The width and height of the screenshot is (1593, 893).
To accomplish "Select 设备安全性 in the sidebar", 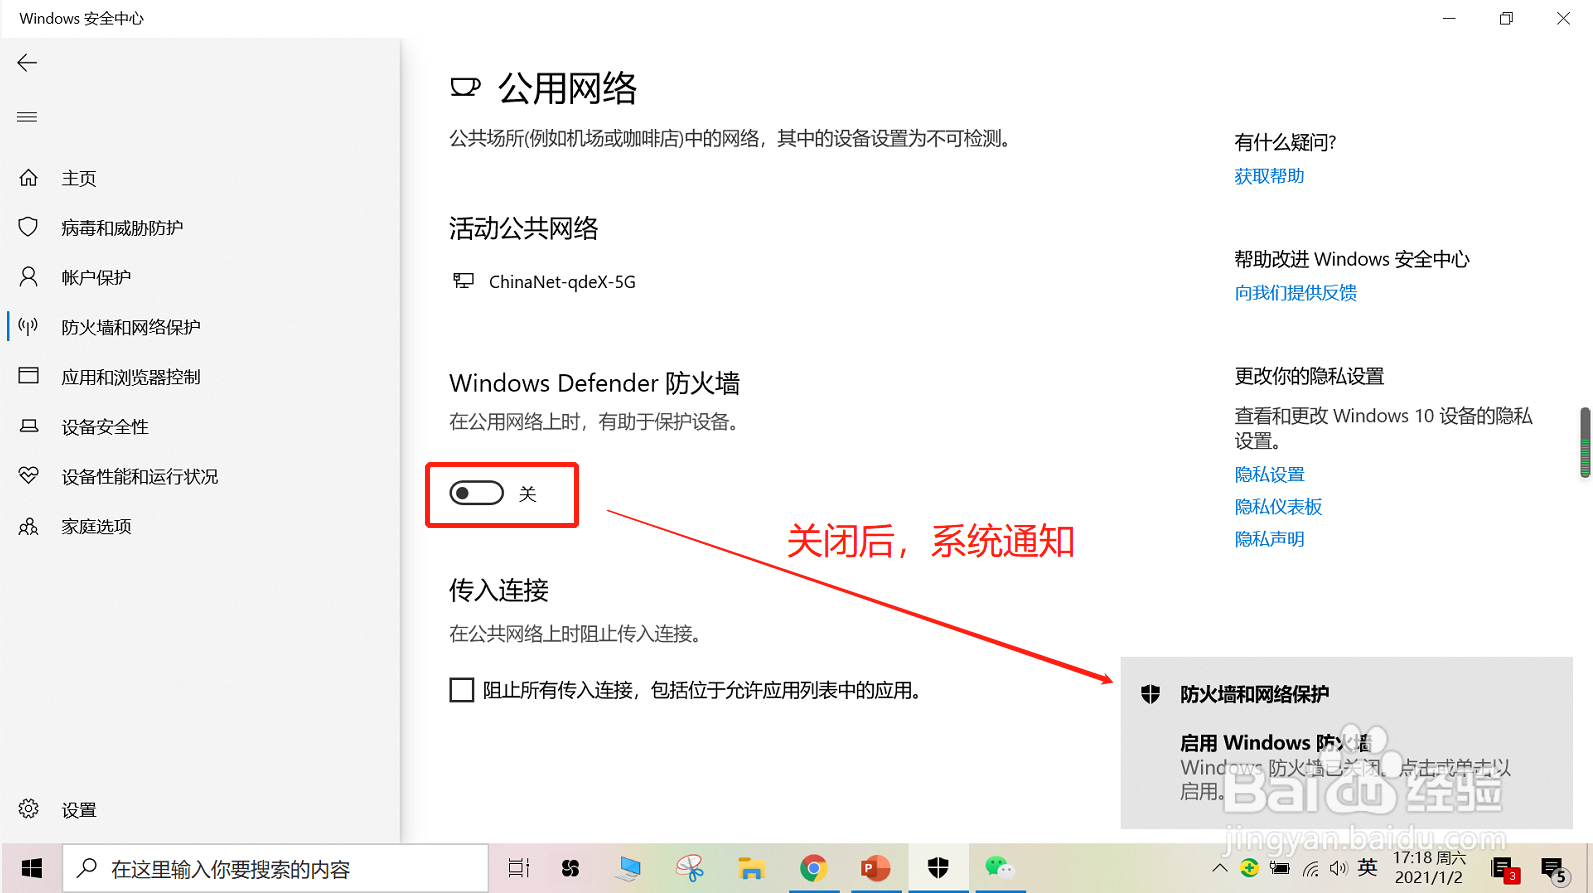I will [105, 427].
